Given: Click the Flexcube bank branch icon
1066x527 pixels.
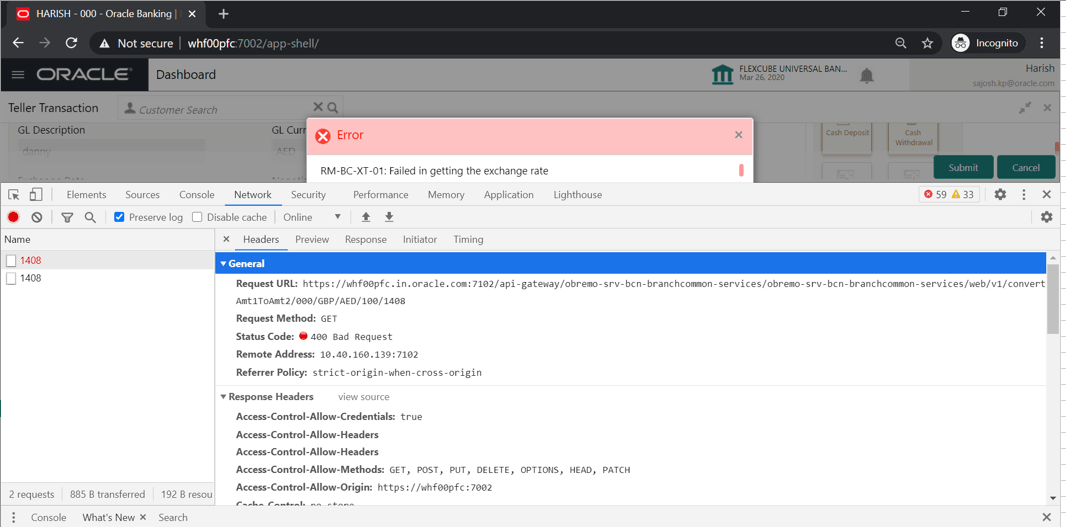Looking at the screenshot, I should 722,75.
